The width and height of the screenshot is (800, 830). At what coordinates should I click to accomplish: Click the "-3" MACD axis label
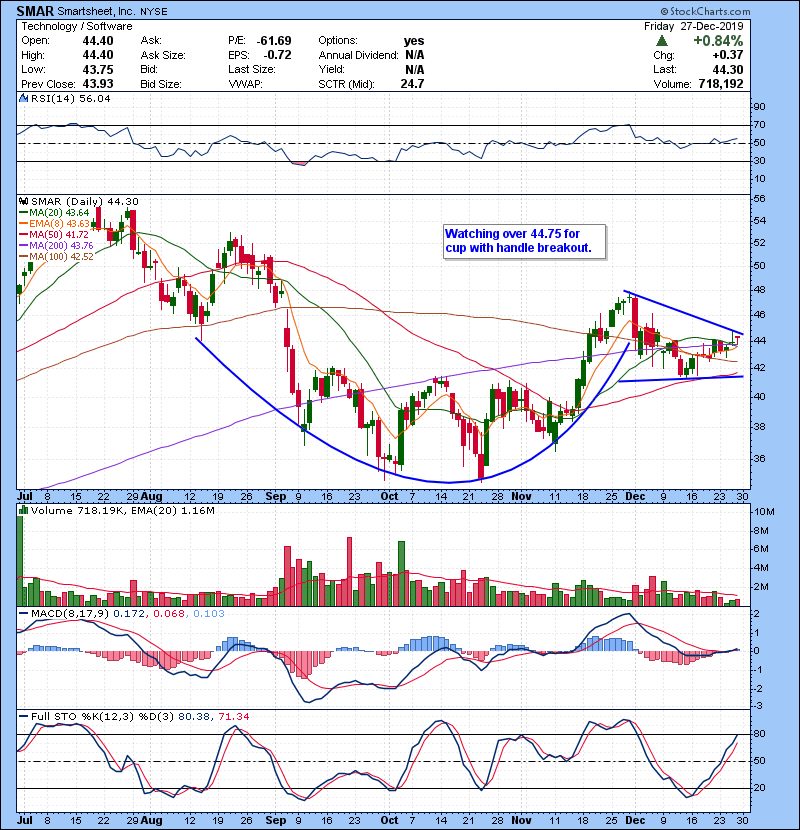click(758, 706)
